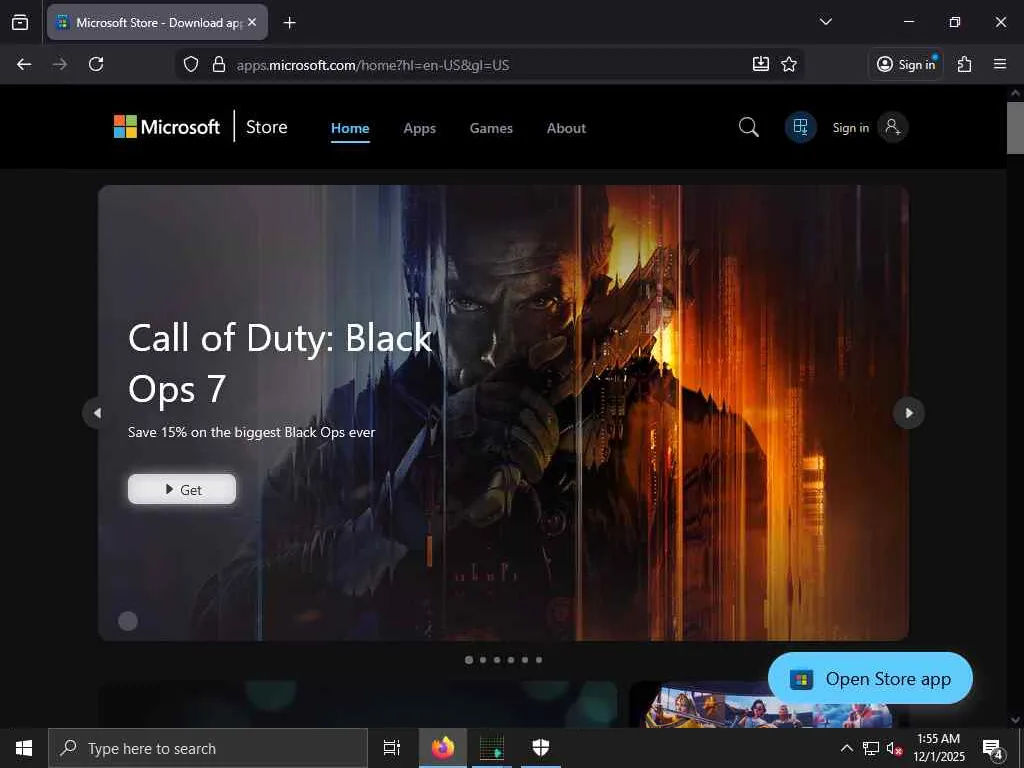Bookmark this page with the star icon
The width and height of the screenshot is (1024, 768).
789,64
